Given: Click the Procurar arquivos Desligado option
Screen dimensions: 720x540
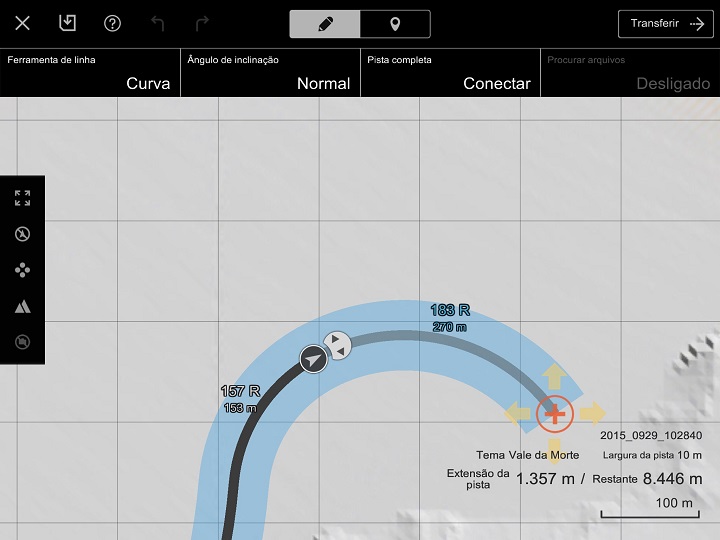Looking at the screenshot, I should [630, 73].
